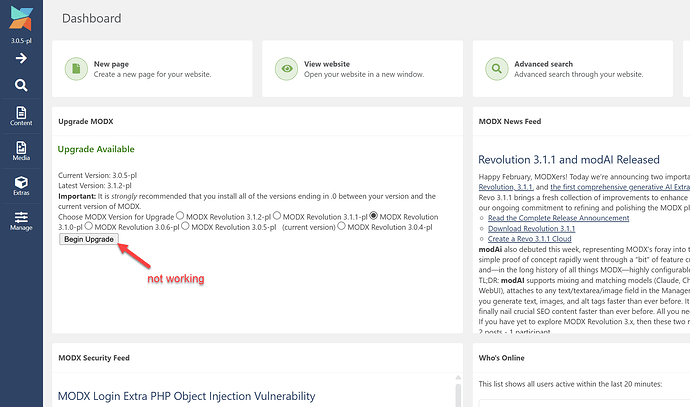The image size is (690, 407).
Task: Click the New page document icon
Action: (x=77, y=69)
